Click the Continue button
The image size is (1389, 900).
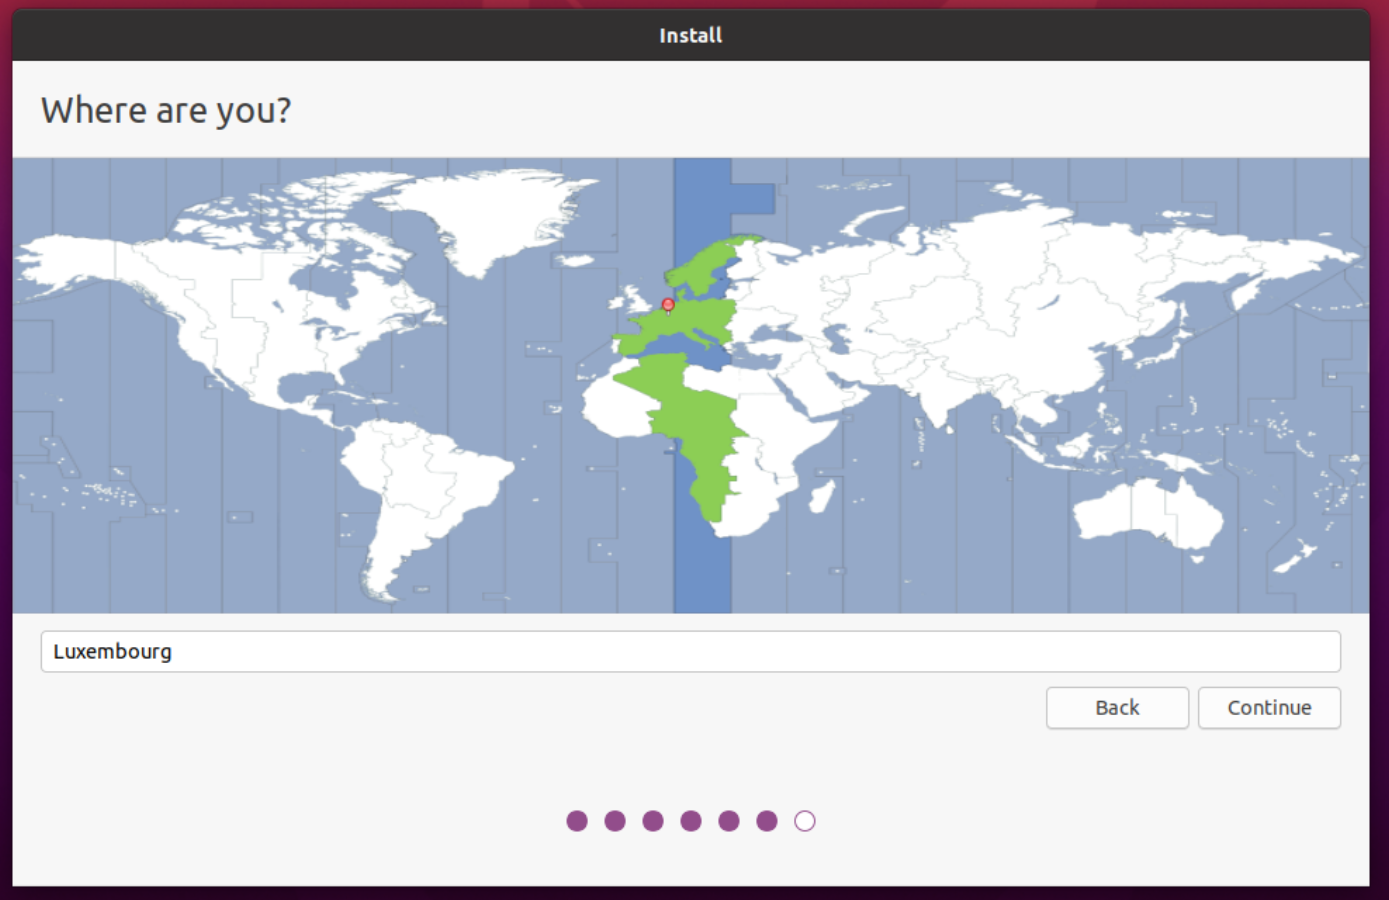(1269, 708)
